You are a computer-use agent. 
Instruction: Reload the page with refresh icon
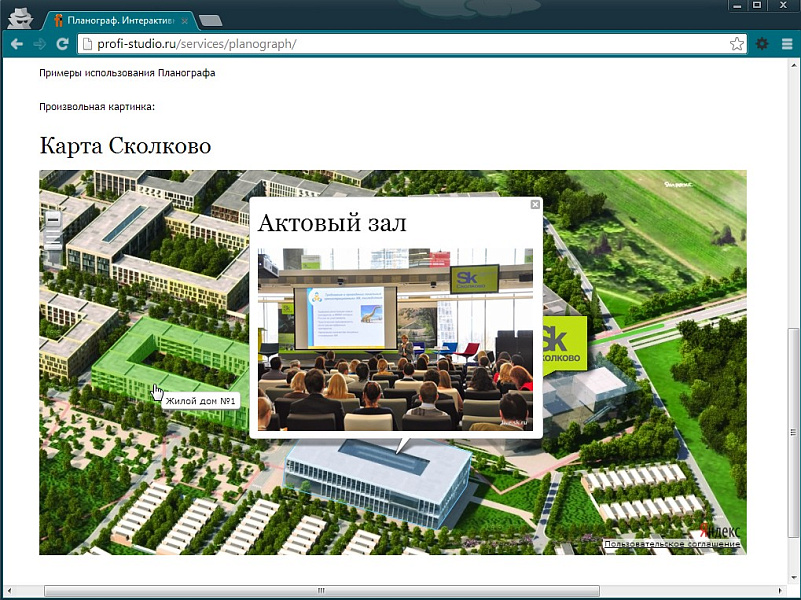pos(62,44)
